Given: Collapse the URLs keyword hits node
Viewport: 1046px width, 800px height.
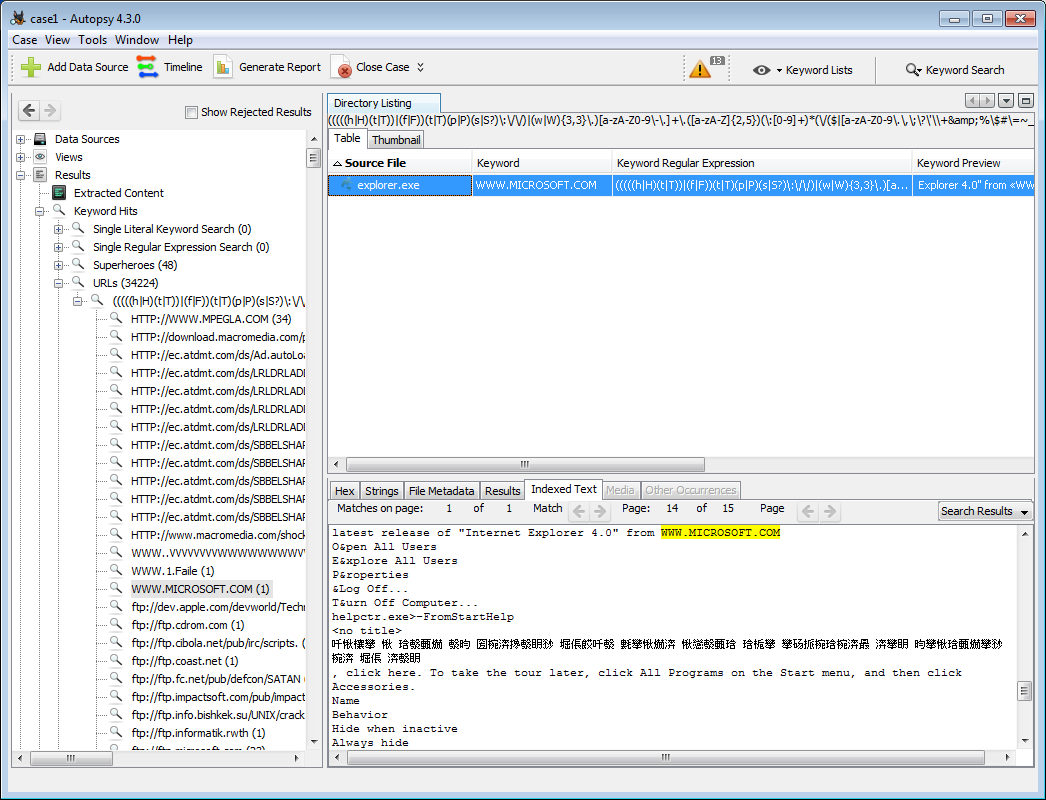Looking at the screenshot, I should coord(59,283).
